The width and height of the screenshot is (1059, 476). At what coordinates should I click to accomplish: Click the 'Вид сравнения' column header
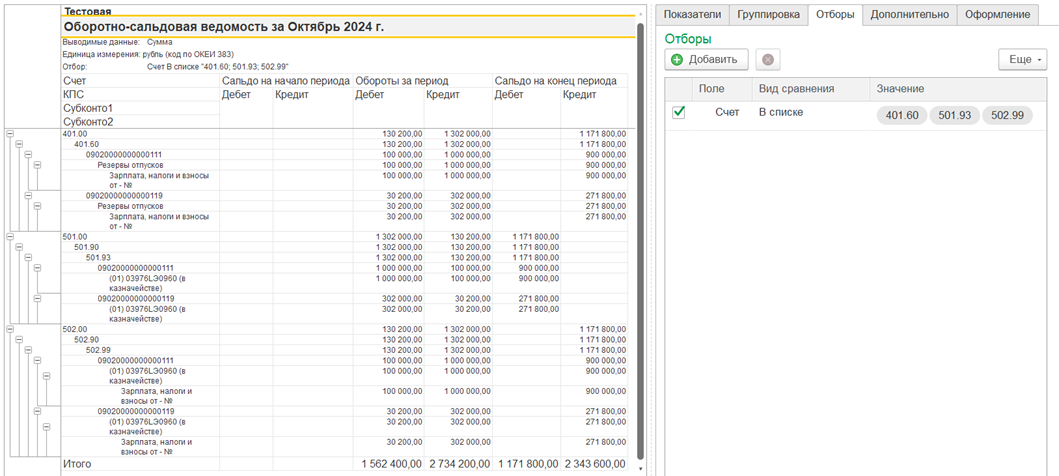[x=810, y=88]
